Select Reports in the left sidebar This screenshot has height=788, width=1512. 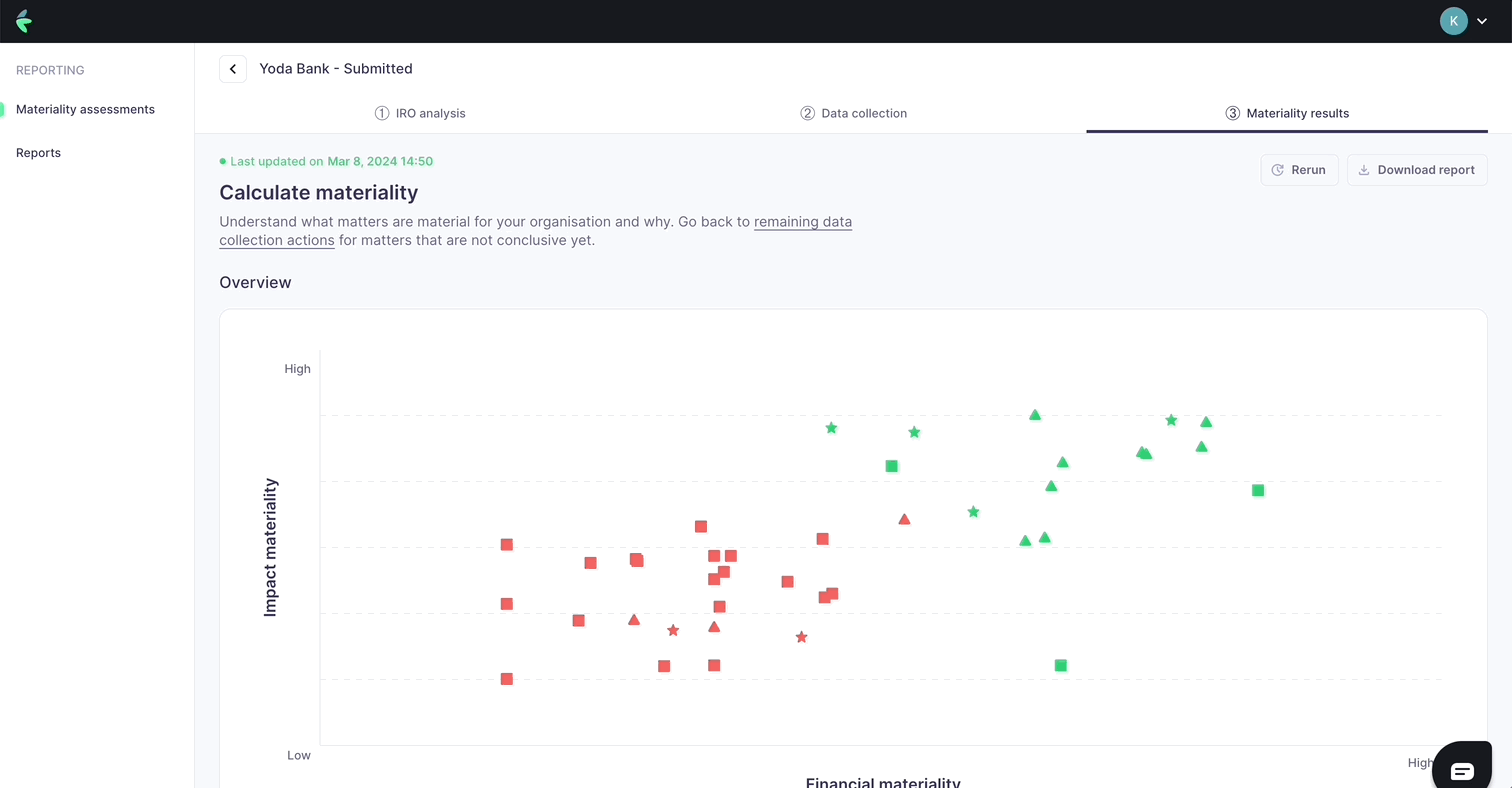pyautogui.click(x=38, y=152)
